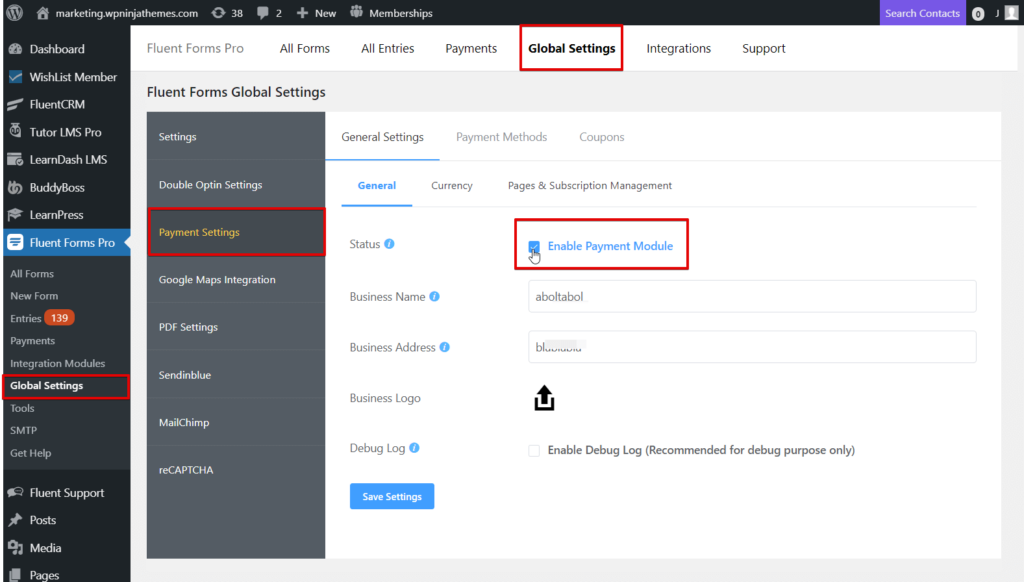This screenshot has height=582, width=1024.
Task: Click the WordPress logo icon
Action: pos(14,12)
